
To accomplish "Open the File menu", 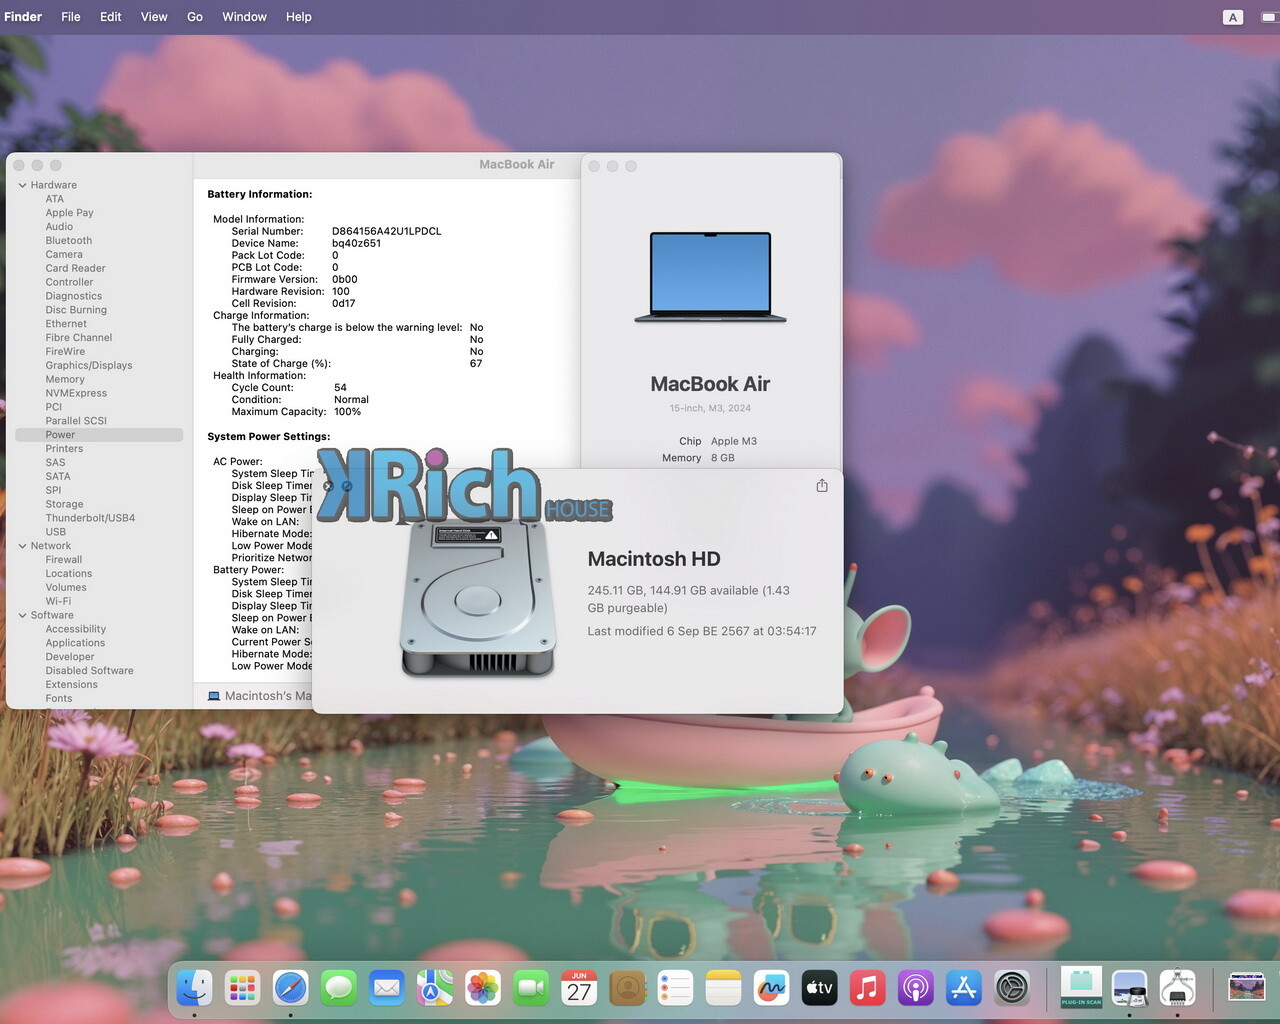I will (x=71, y=17).
